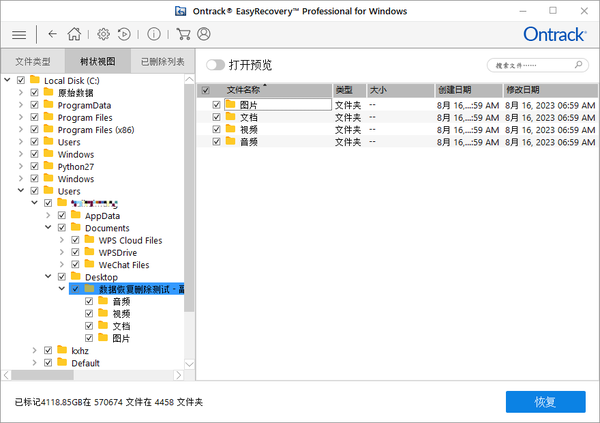Image resolution: width=600 pixels, height=423 pixels.
Task: Uncheck the ProgramData folder checkbox
Action: (35, 105)
